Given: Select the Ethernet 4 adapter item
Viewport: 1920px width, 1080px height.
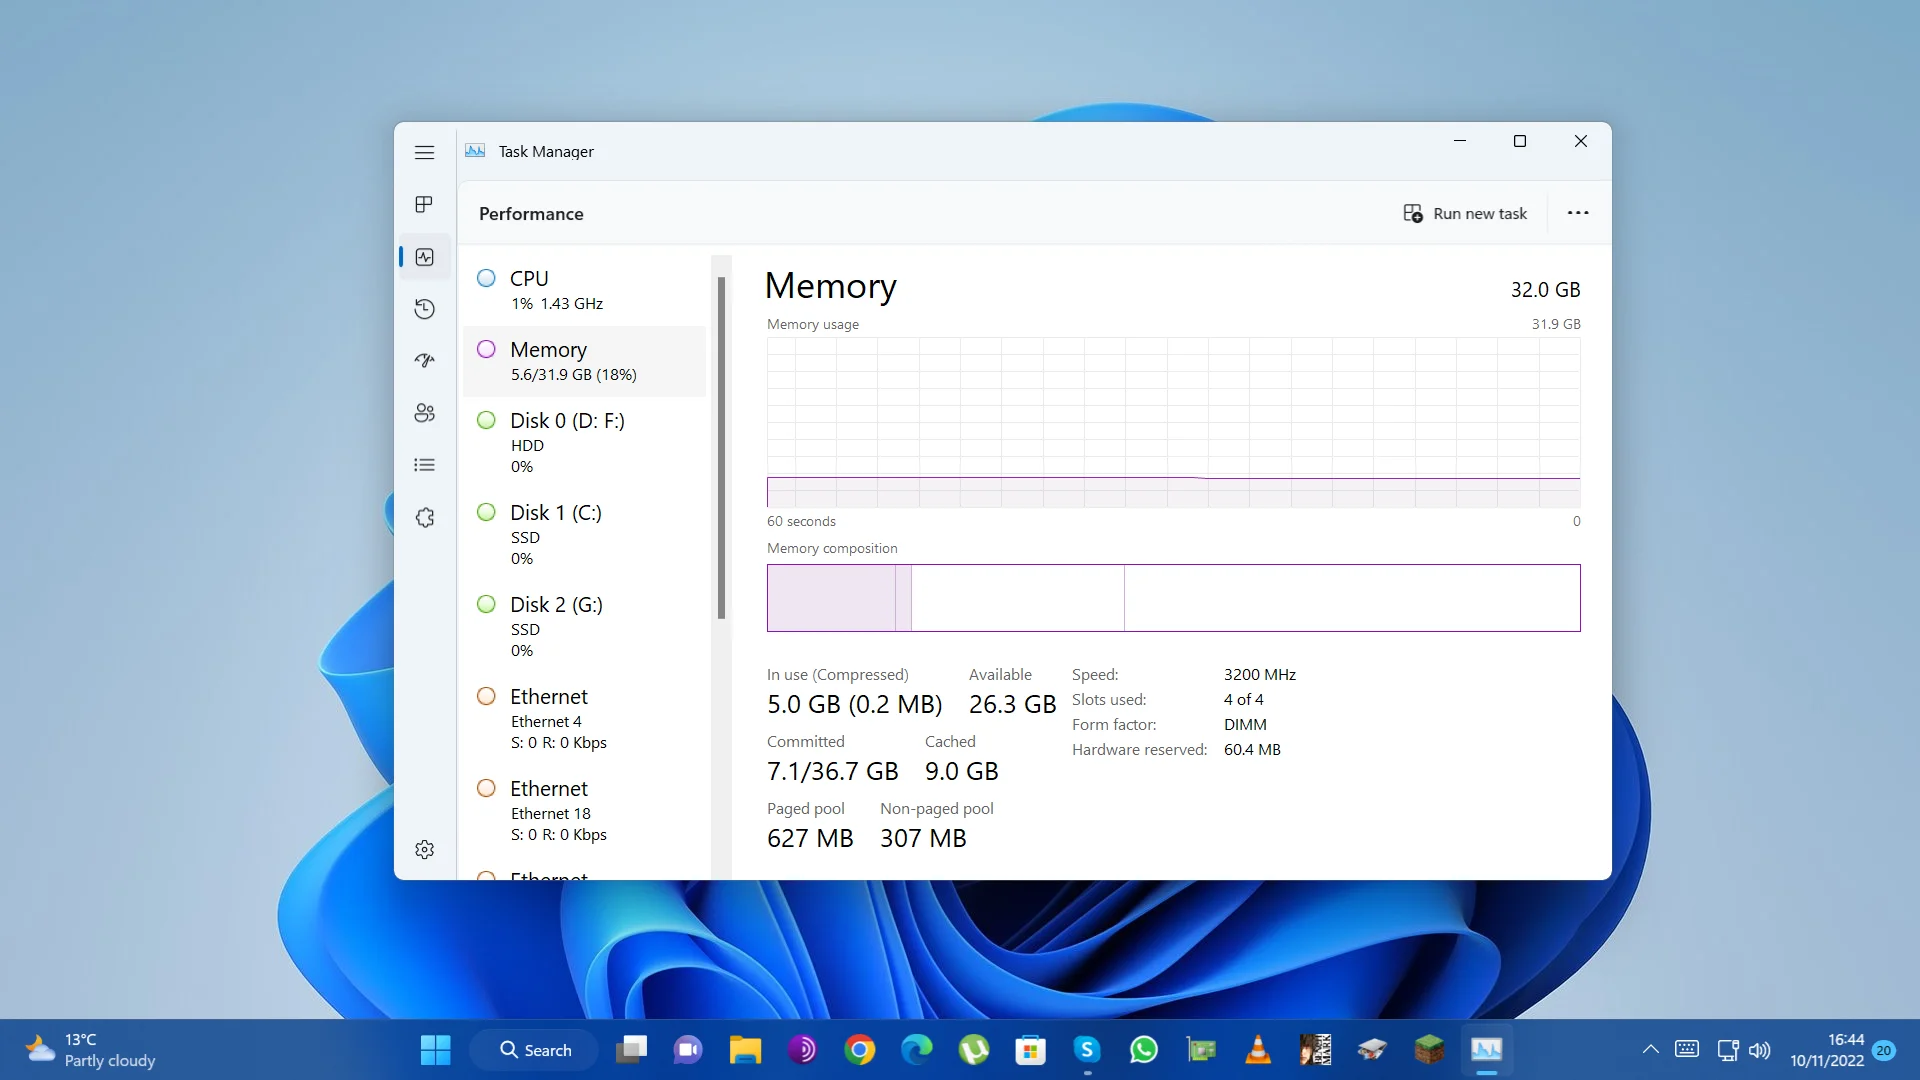Looking at the screenshot, I should [x=585, y=719].
